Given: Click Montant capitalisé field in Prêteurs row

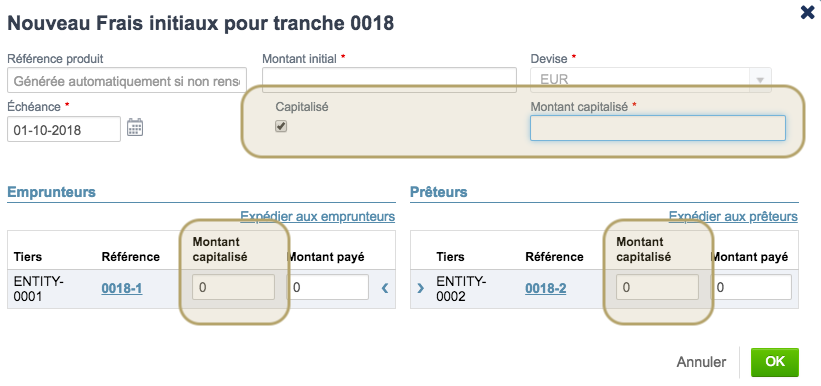Looking at the screenshot, I should [x=657, y=287].
